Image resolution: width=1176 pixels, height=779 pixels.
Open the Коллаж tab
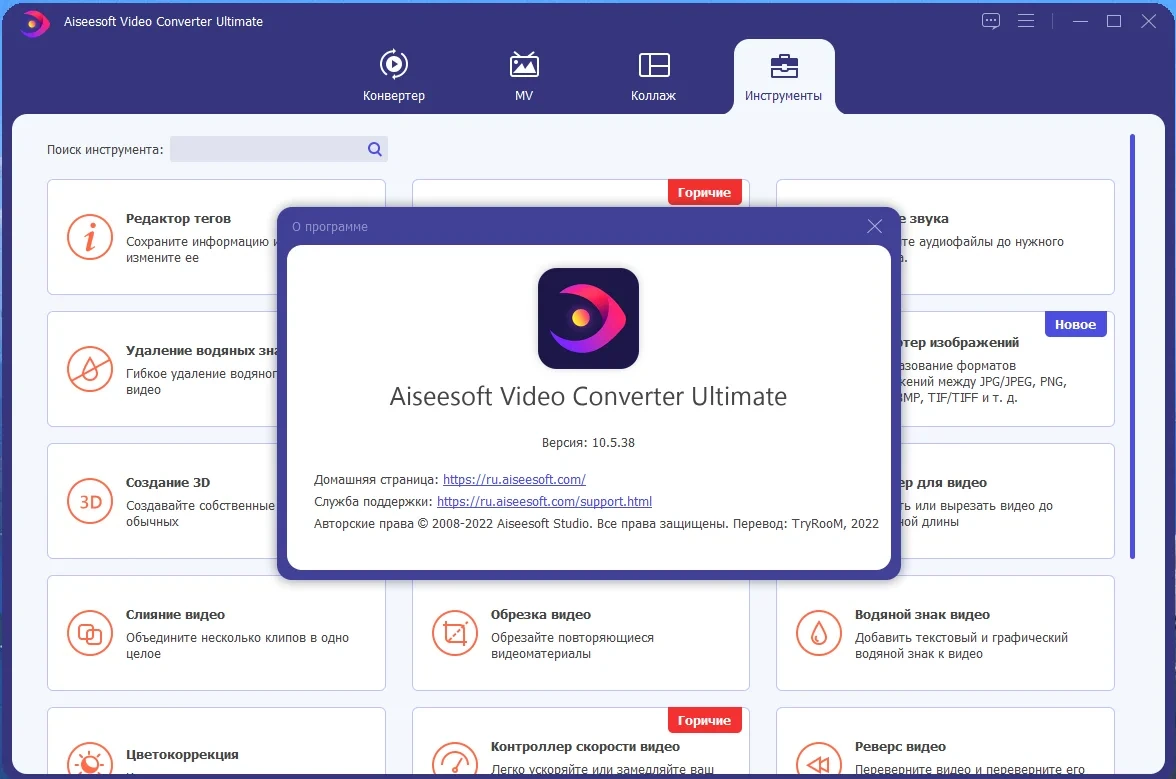[x=653, y=76]
